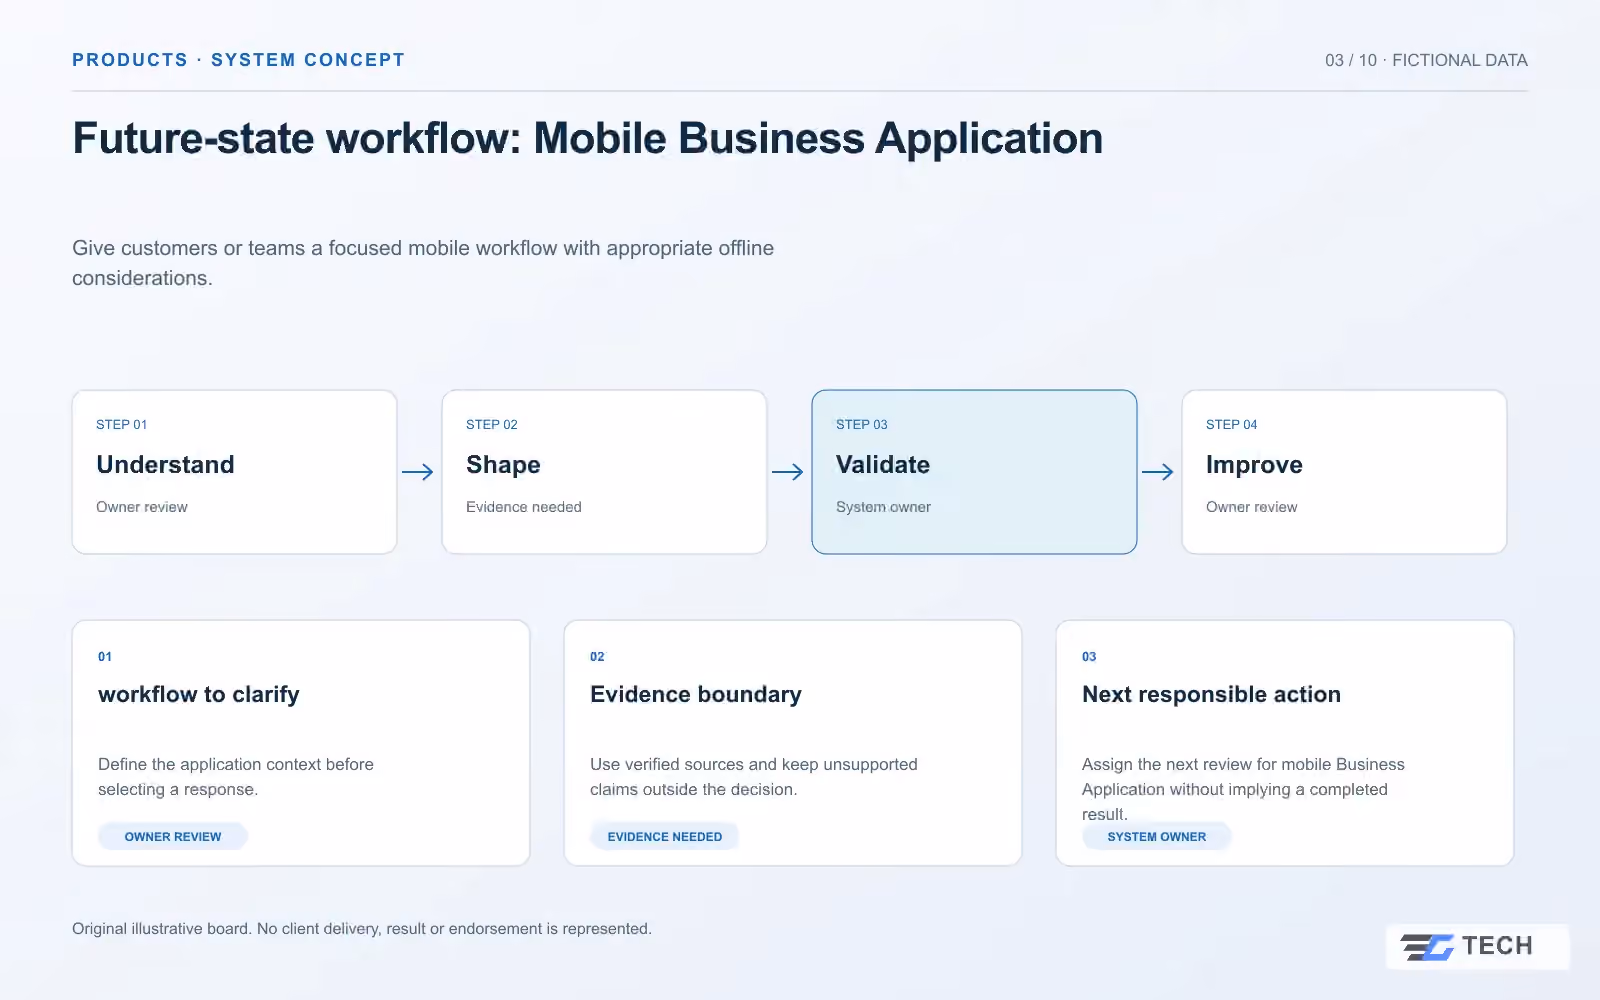This screenshot has height=1000, width=1600.
Task: Click the 'Next responsible action' heading
Action: [1211, 694]
